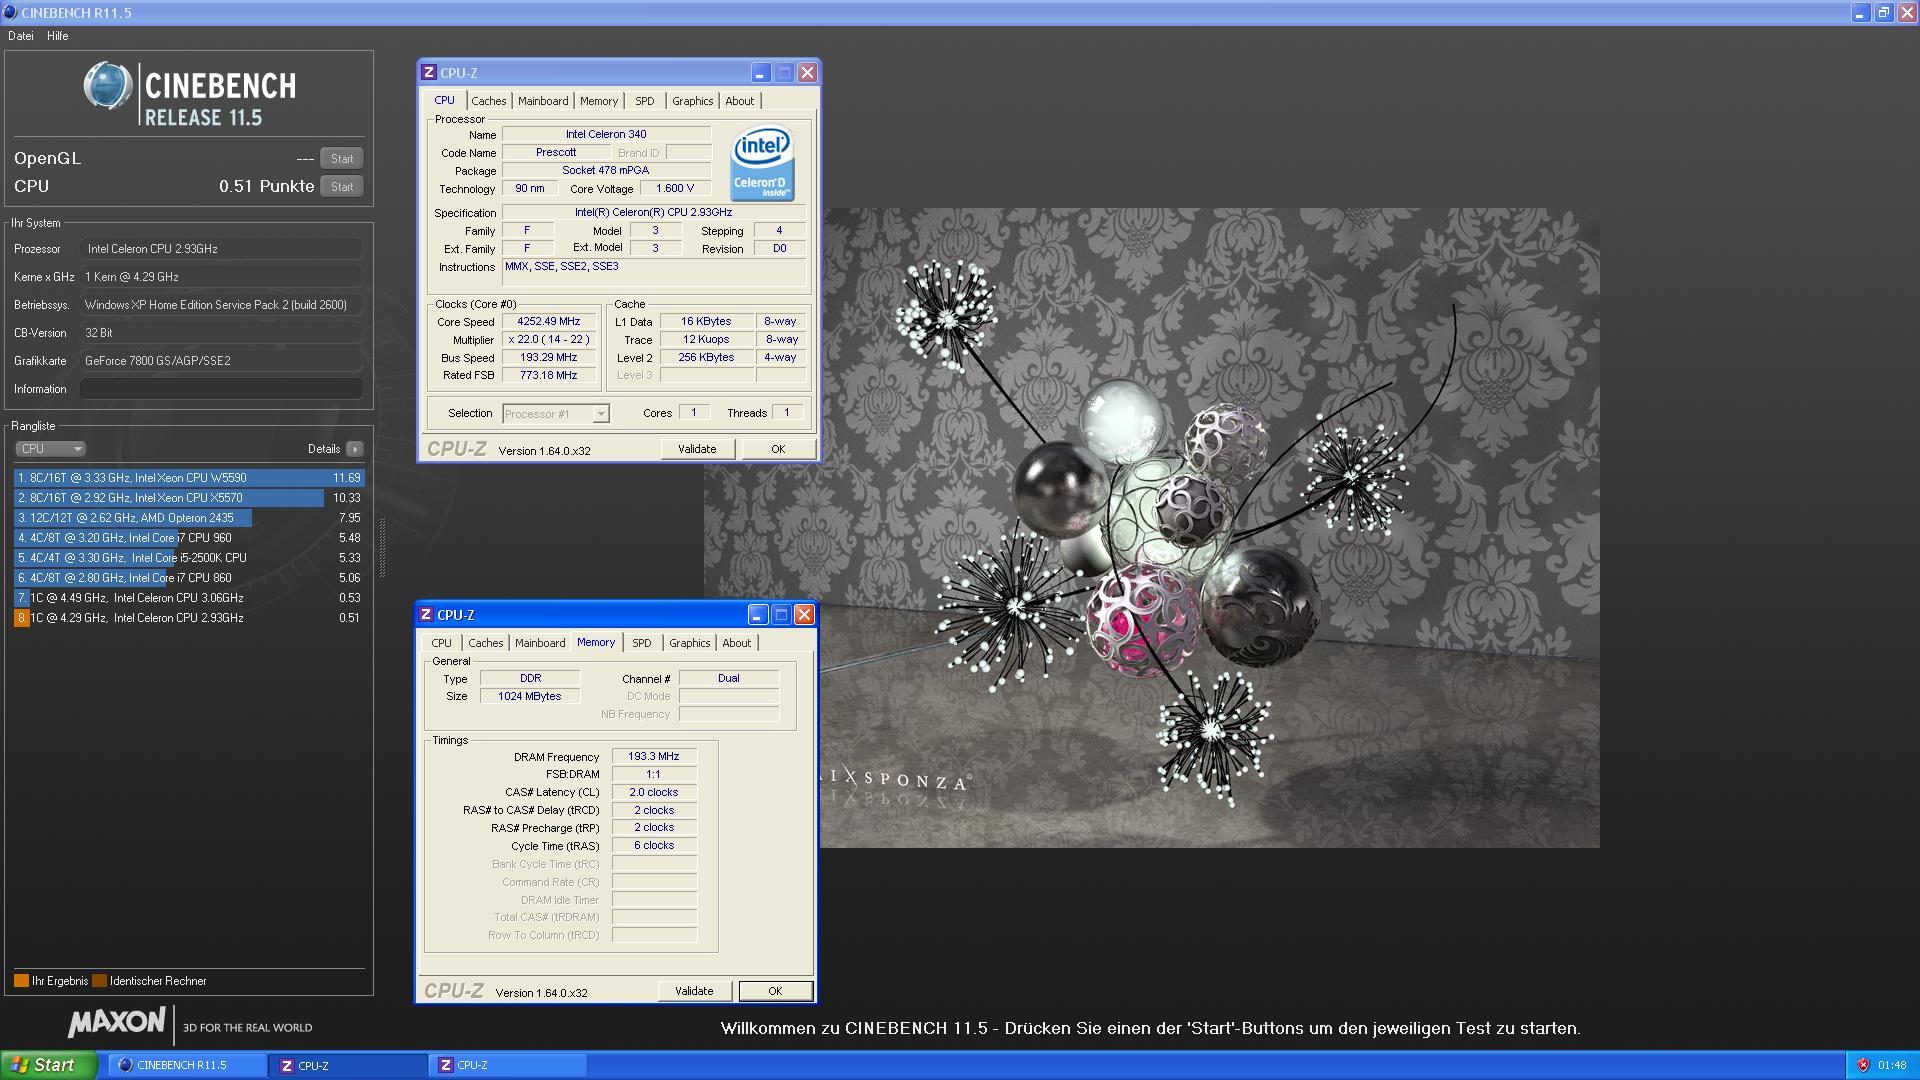The height and width of the screenshot is (1080, 1920).
Task: Click the Cinebench icon in the main titlebar
Action: click(x=10, y=12)
